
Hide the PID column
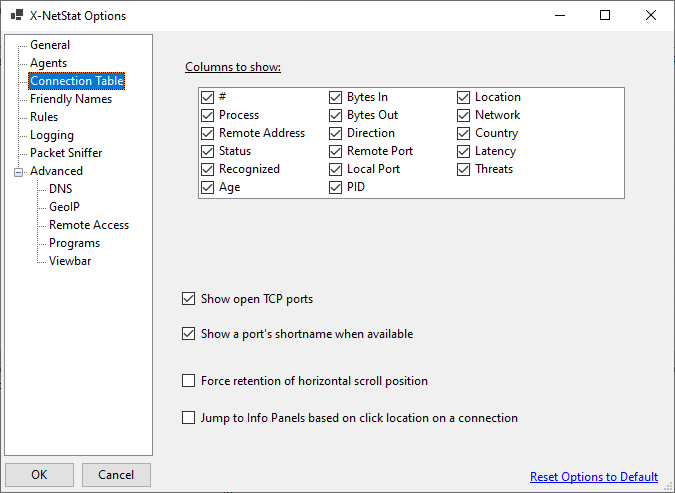(335, 188)
